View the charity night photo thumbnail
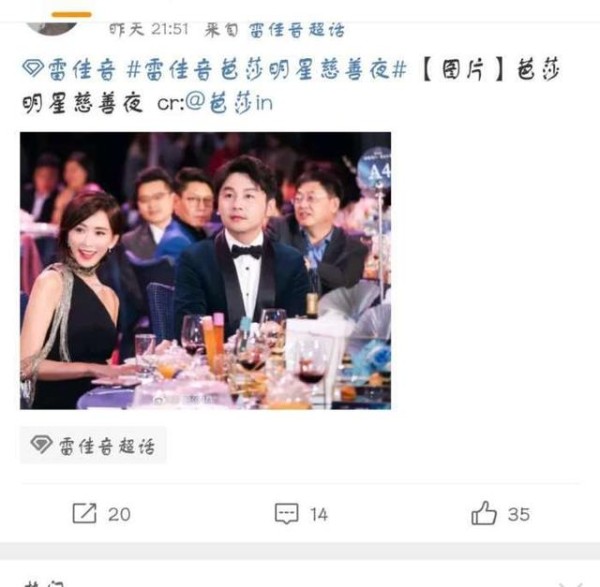 tap(205, 271)
